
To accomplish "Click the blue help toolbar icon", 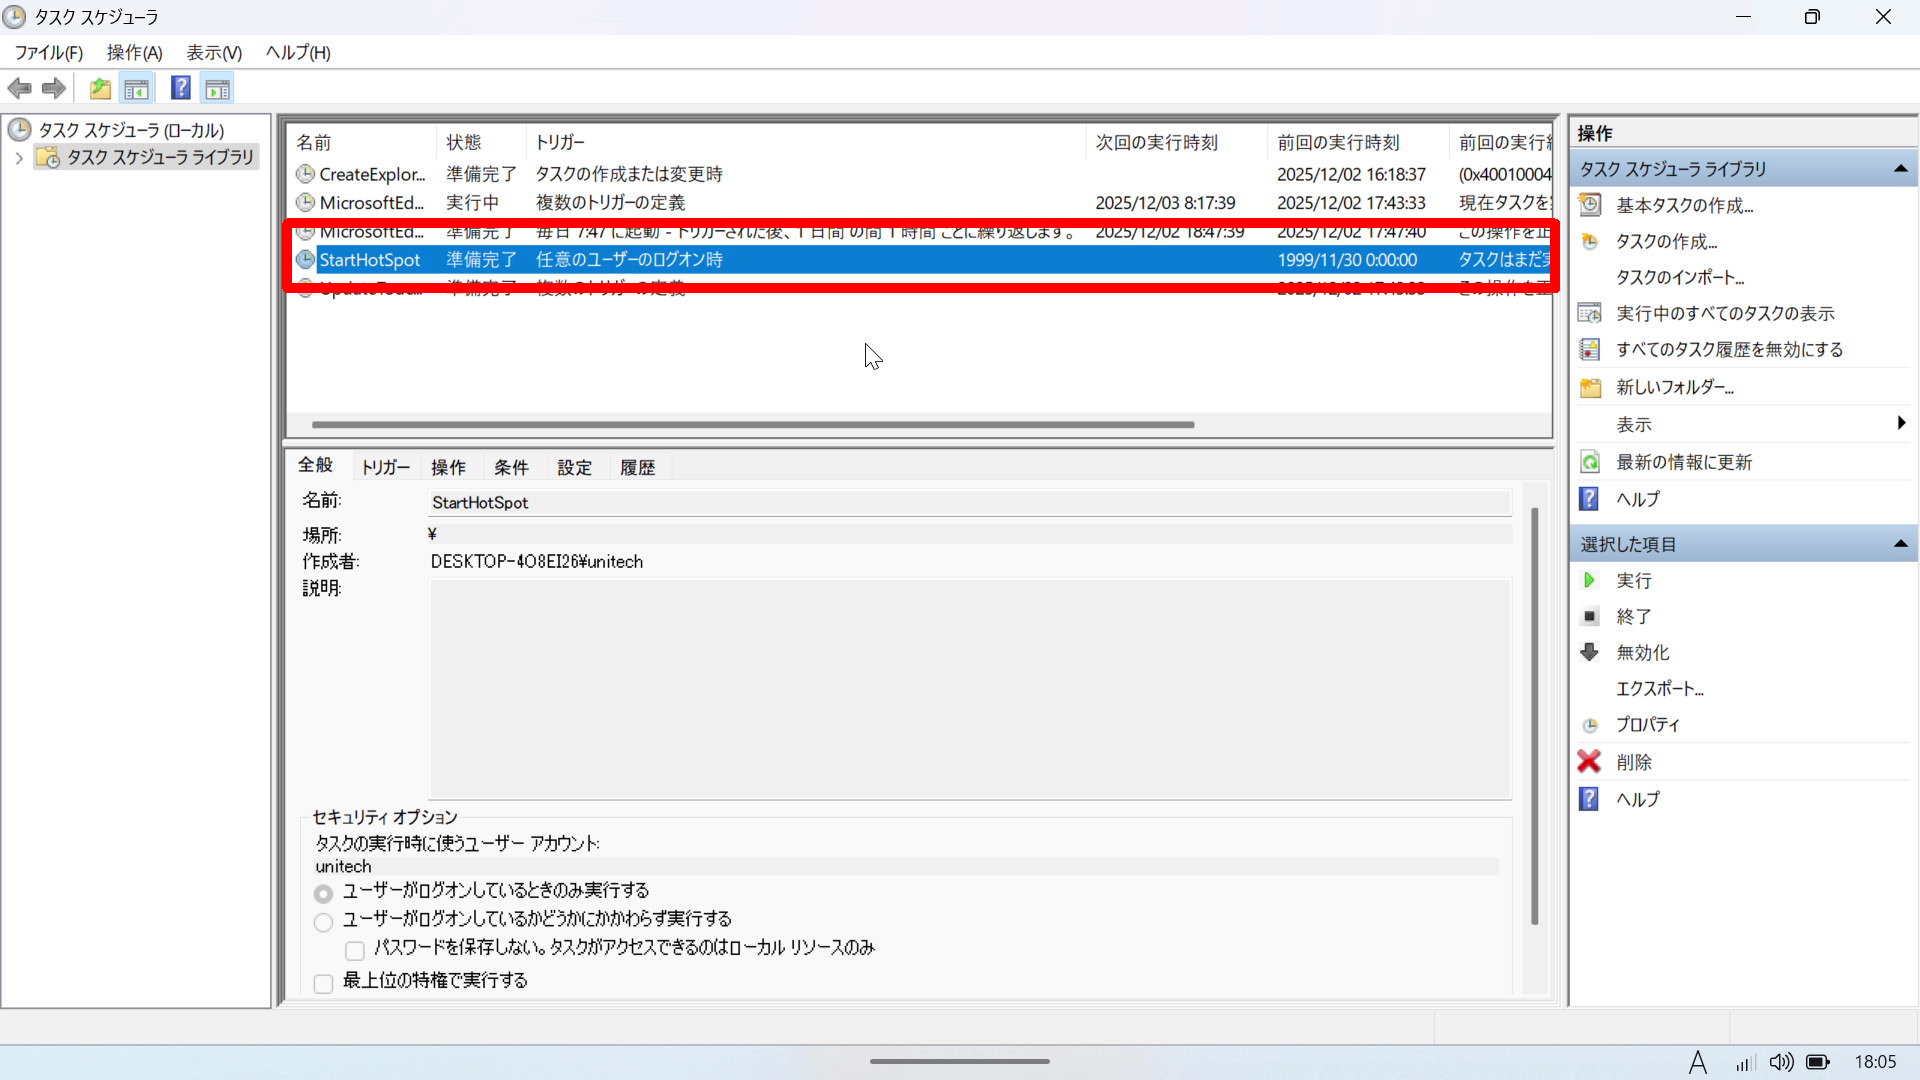I will tap(180, 88).
